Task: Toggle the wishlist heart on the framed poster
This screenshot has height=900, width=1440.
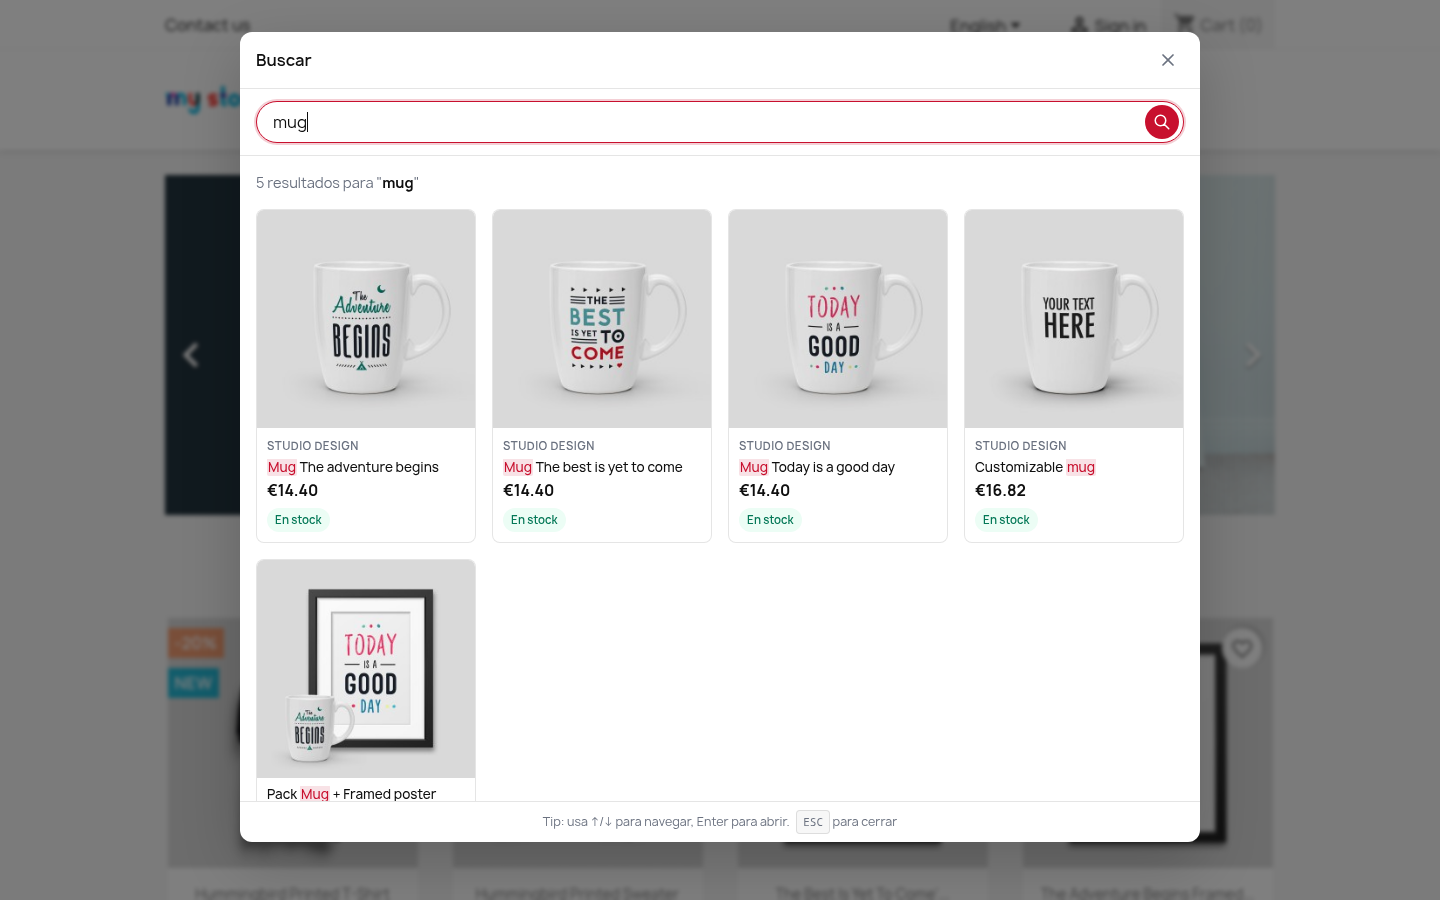Action: pyautogui.click(x=1242, y=648)
